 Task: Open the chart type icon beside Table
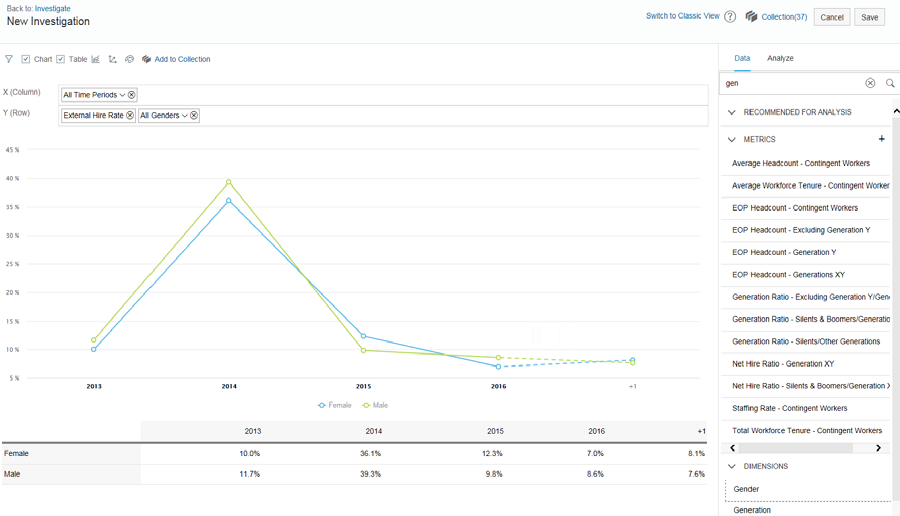(x=96, y=59)
